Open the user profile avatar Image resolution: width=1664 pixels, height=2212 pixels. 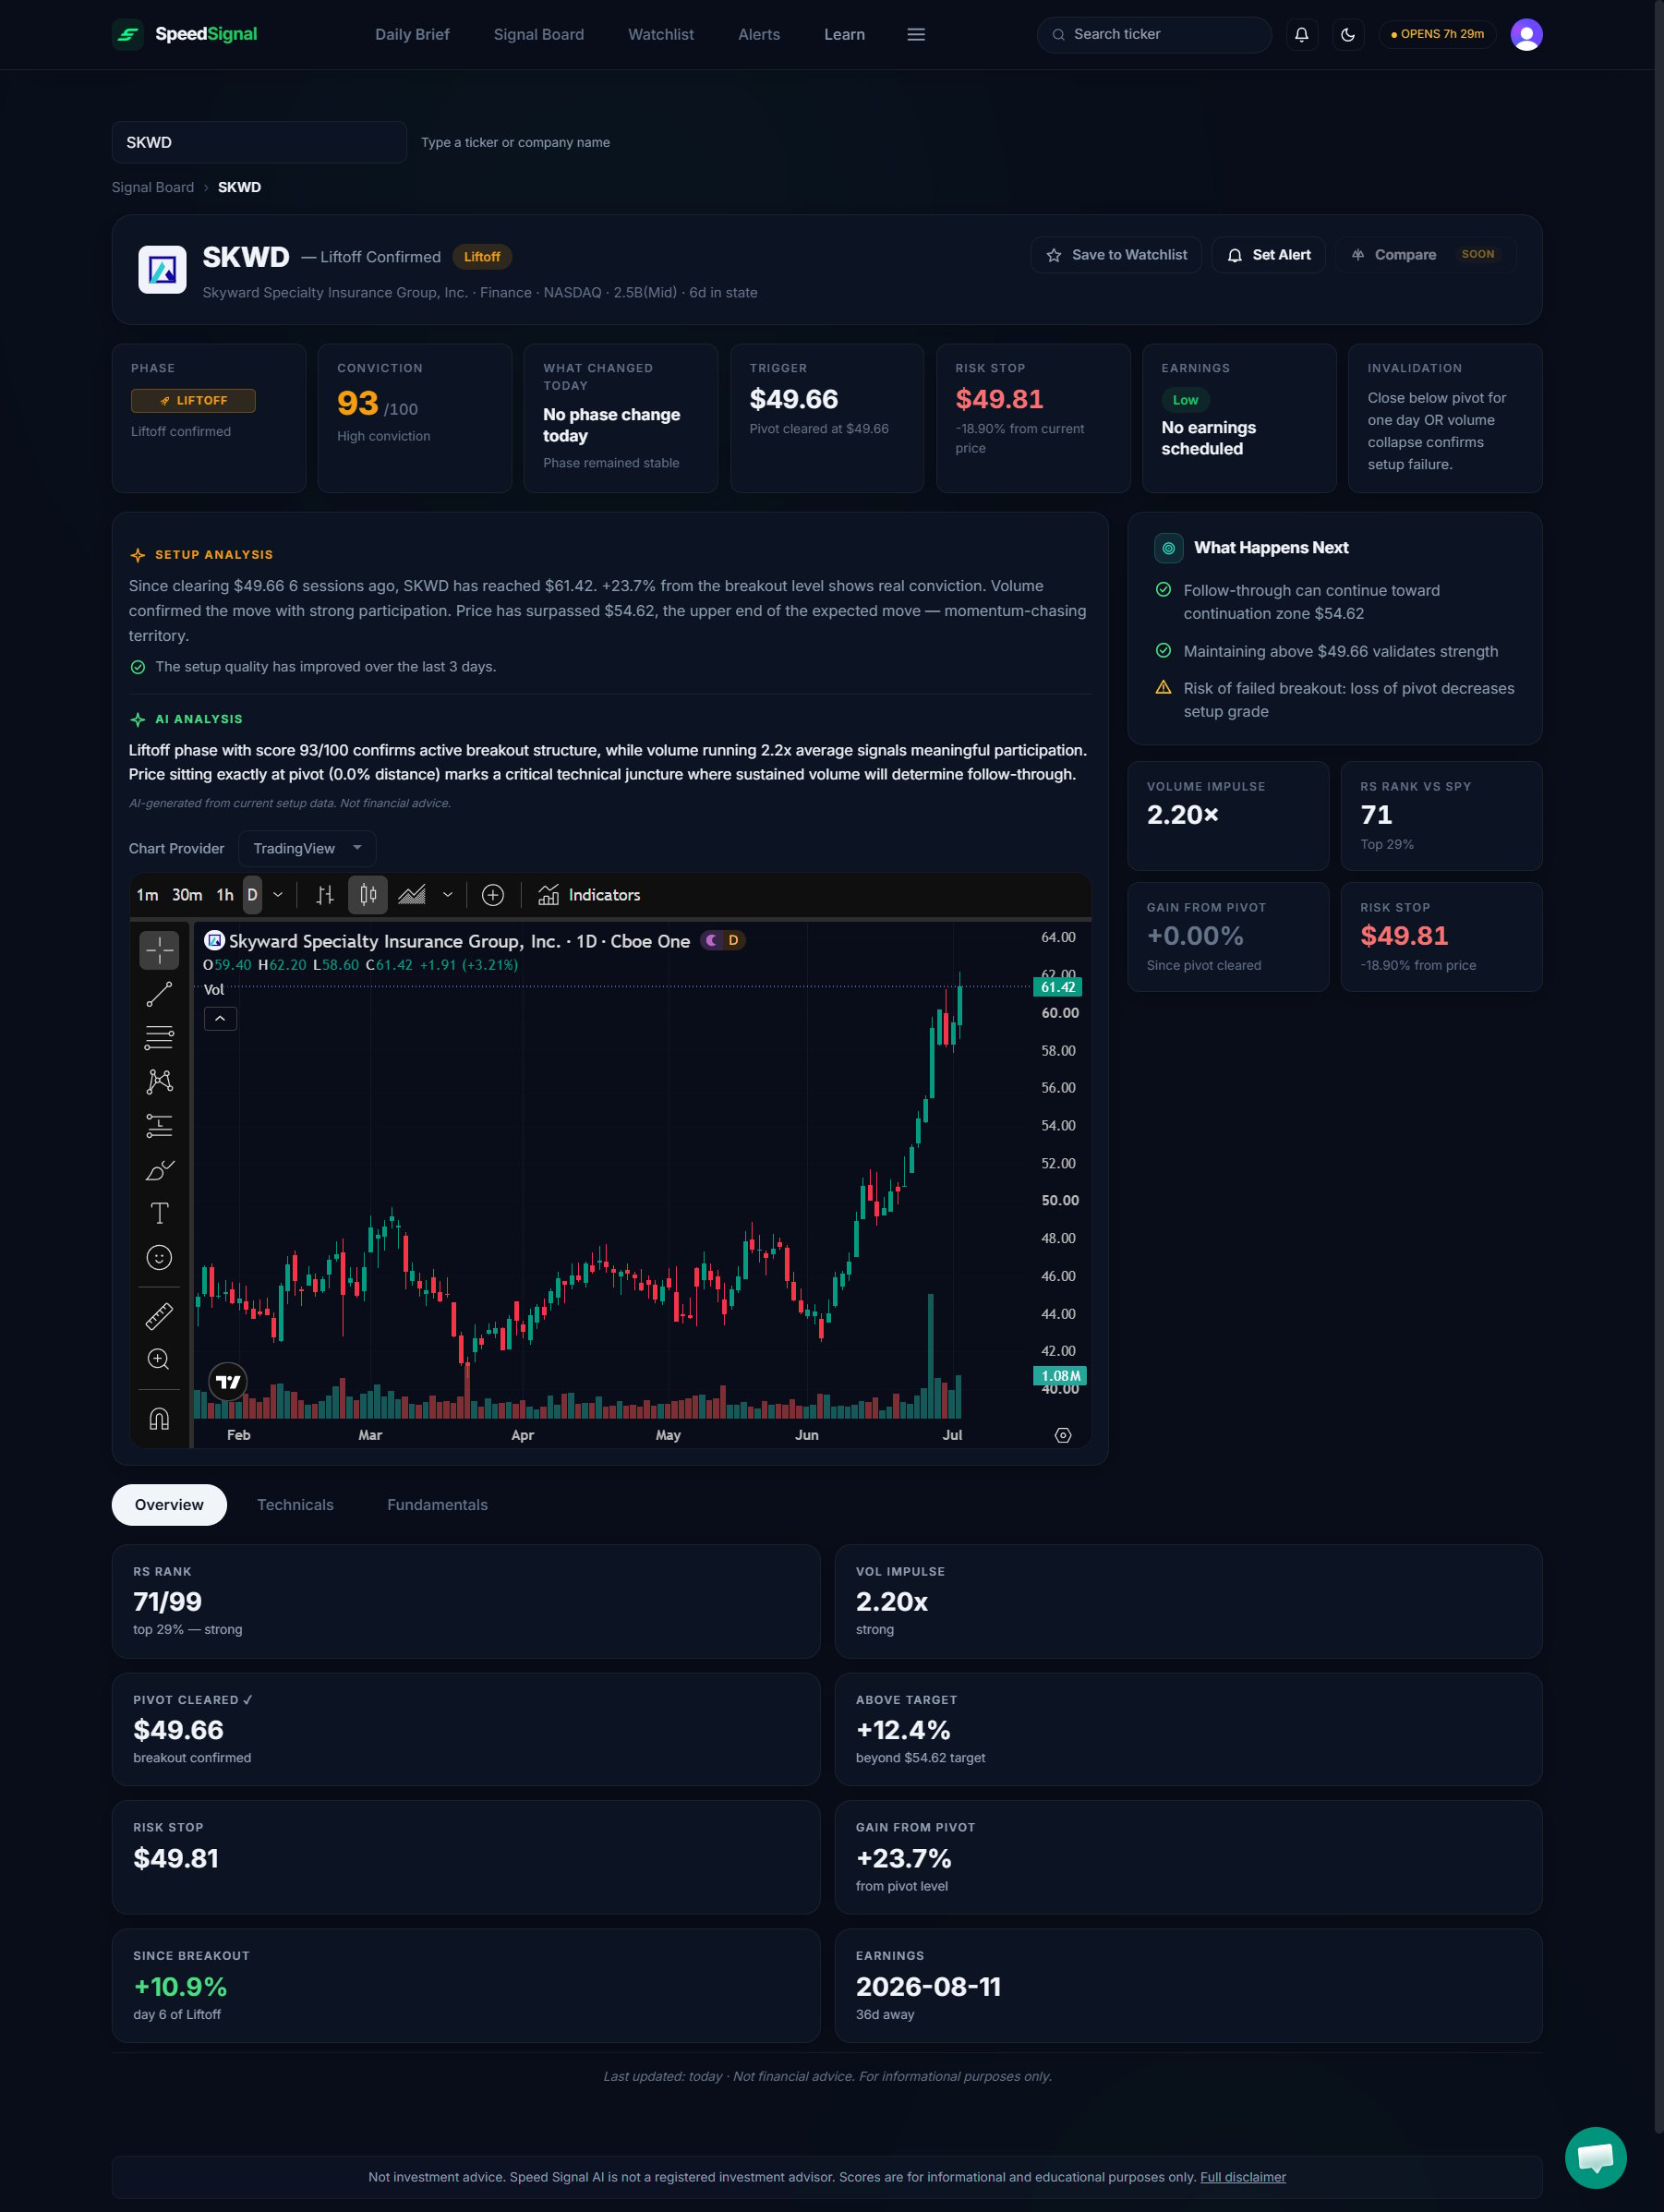pos(1526,35)
